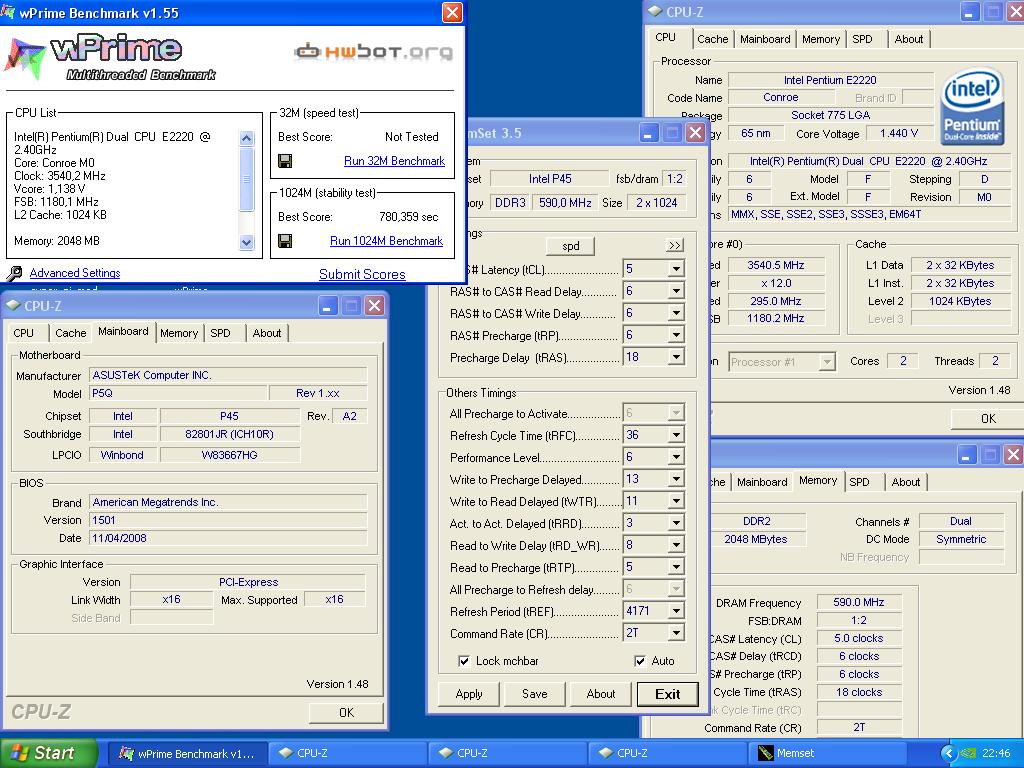Open the RAS# to CAS# Read Delay dropdown
1024x768 pixels.
676,291
